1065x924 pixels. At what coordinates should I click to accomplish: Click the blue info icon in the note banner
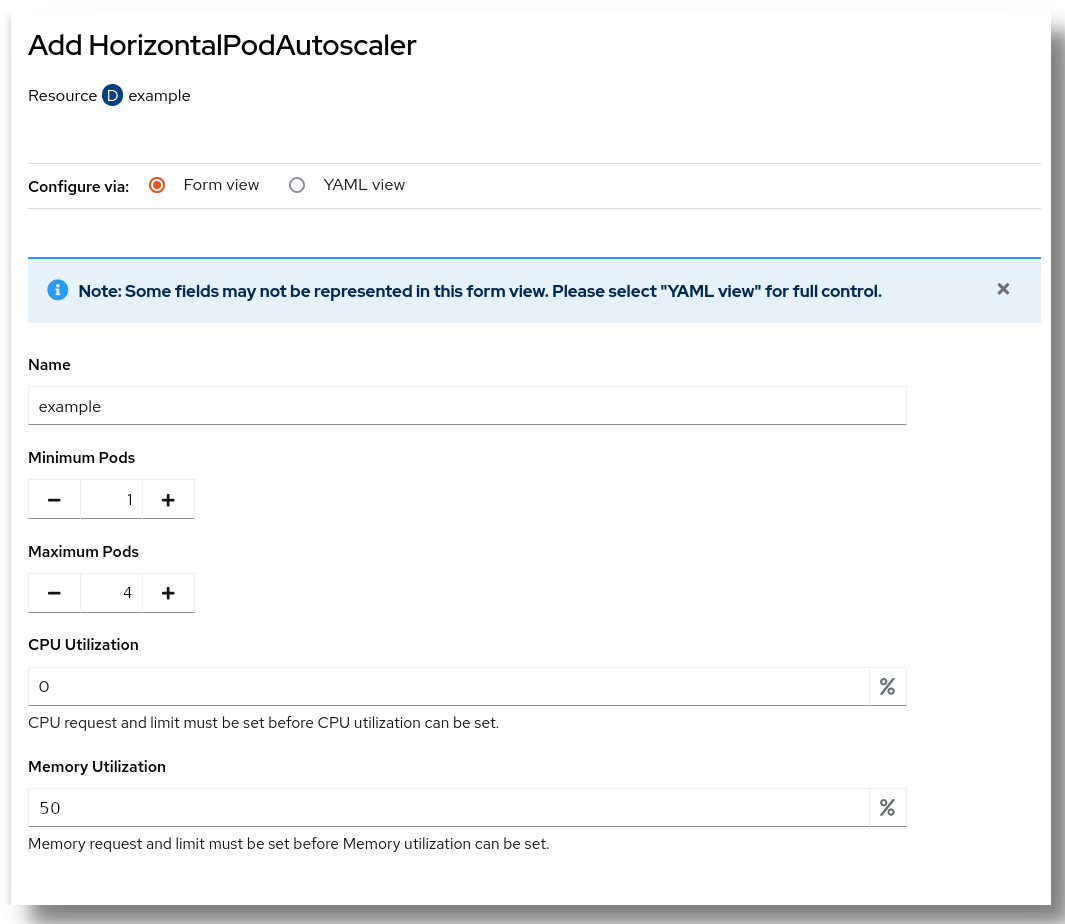point(57,290)
